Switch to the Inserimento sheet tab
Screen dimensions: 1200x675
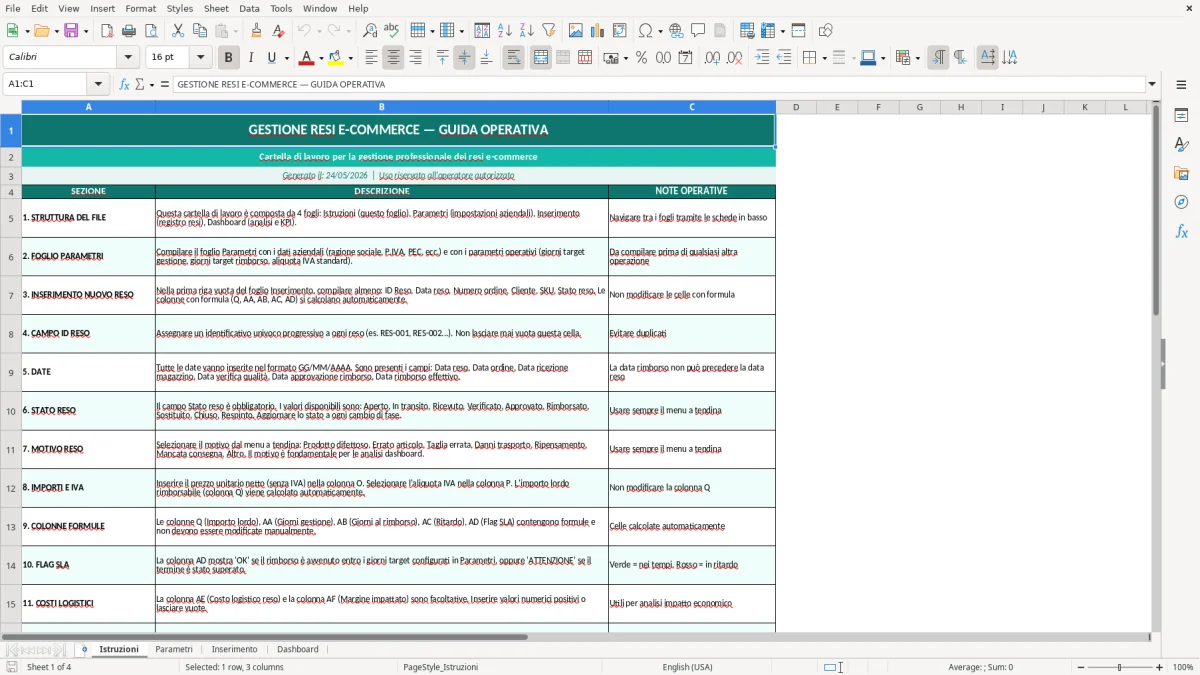point(234,649)
